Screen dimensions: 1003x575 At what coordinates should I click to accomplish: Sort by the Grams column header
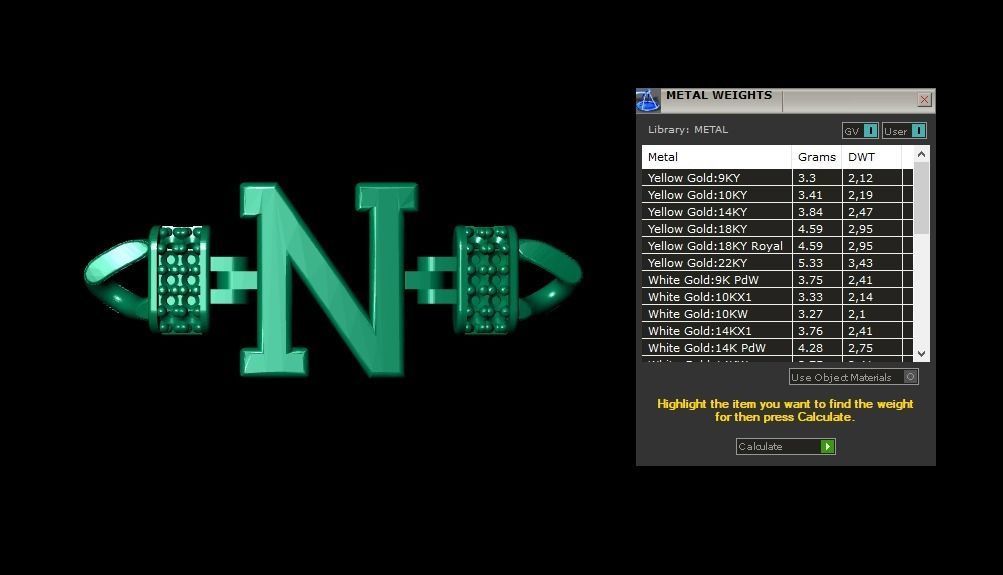(x=817, y=157)
